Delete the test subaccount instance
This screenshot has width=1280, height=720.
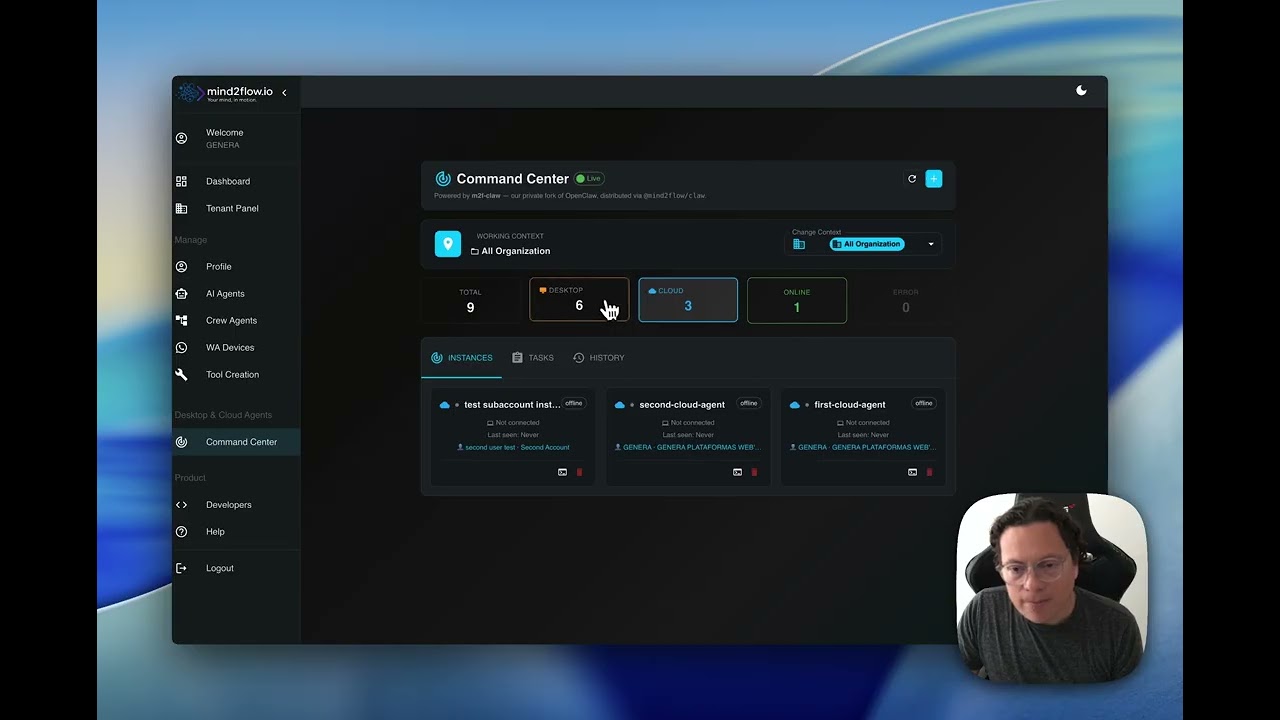tap(579, 472)
